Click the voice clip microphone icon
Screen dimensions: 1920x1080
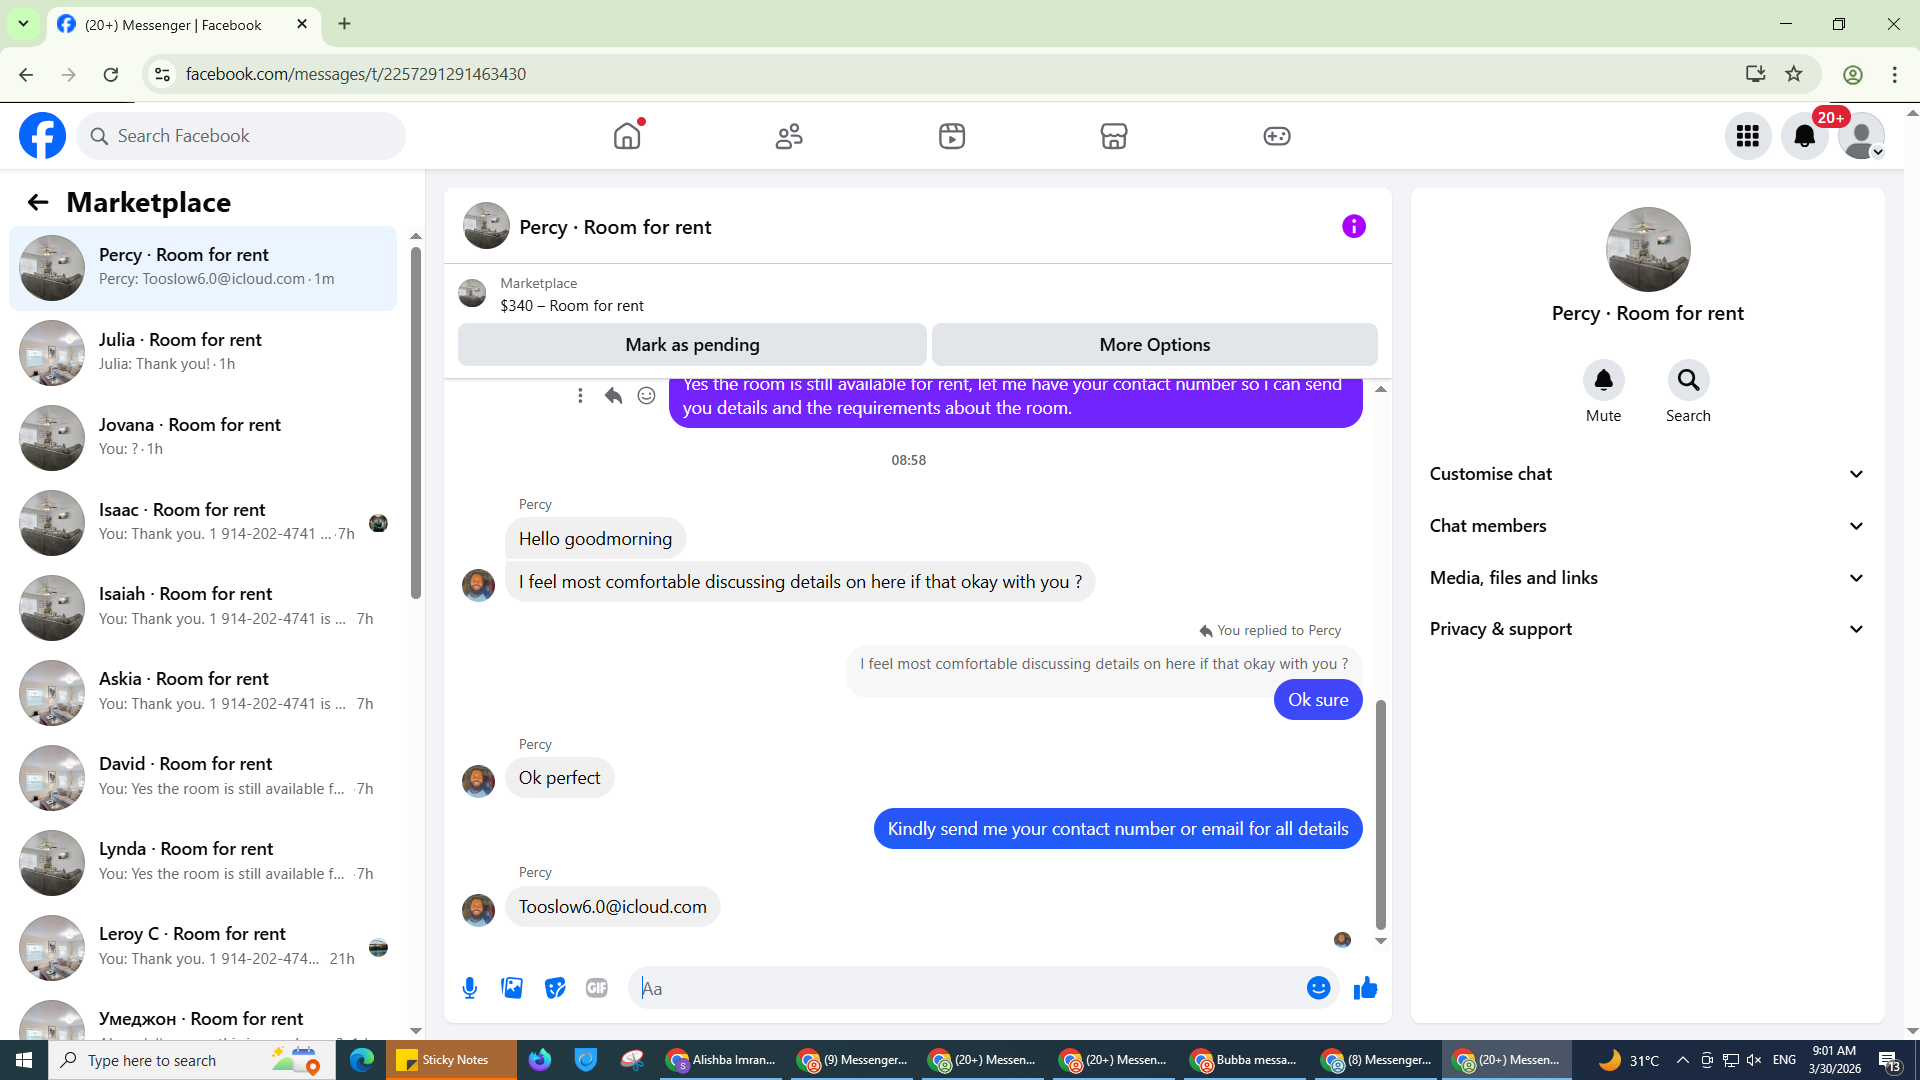pos(470,988)
